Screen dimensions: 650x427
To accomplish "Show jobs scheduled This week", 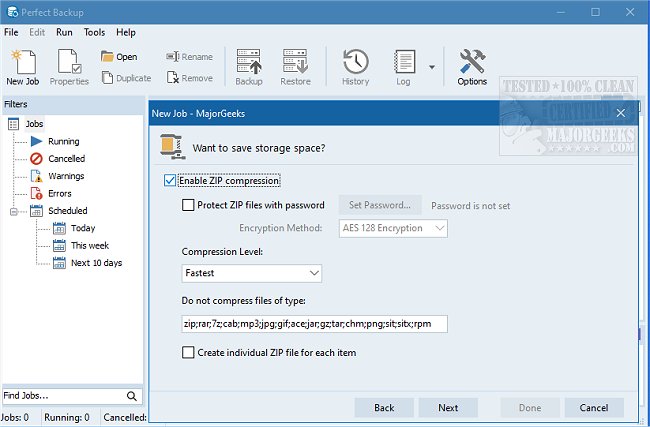I will [90, 246].
